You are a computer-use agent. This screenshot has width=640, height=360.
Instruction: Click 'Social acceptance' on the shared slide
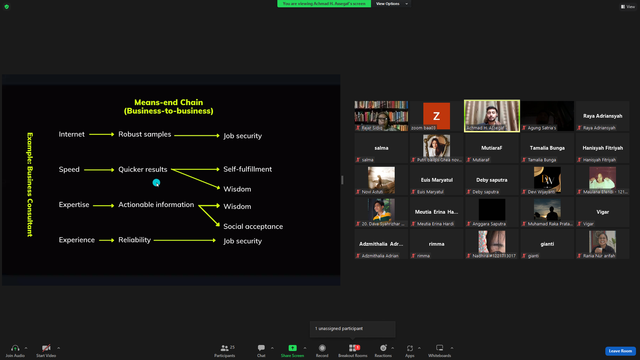253,227
